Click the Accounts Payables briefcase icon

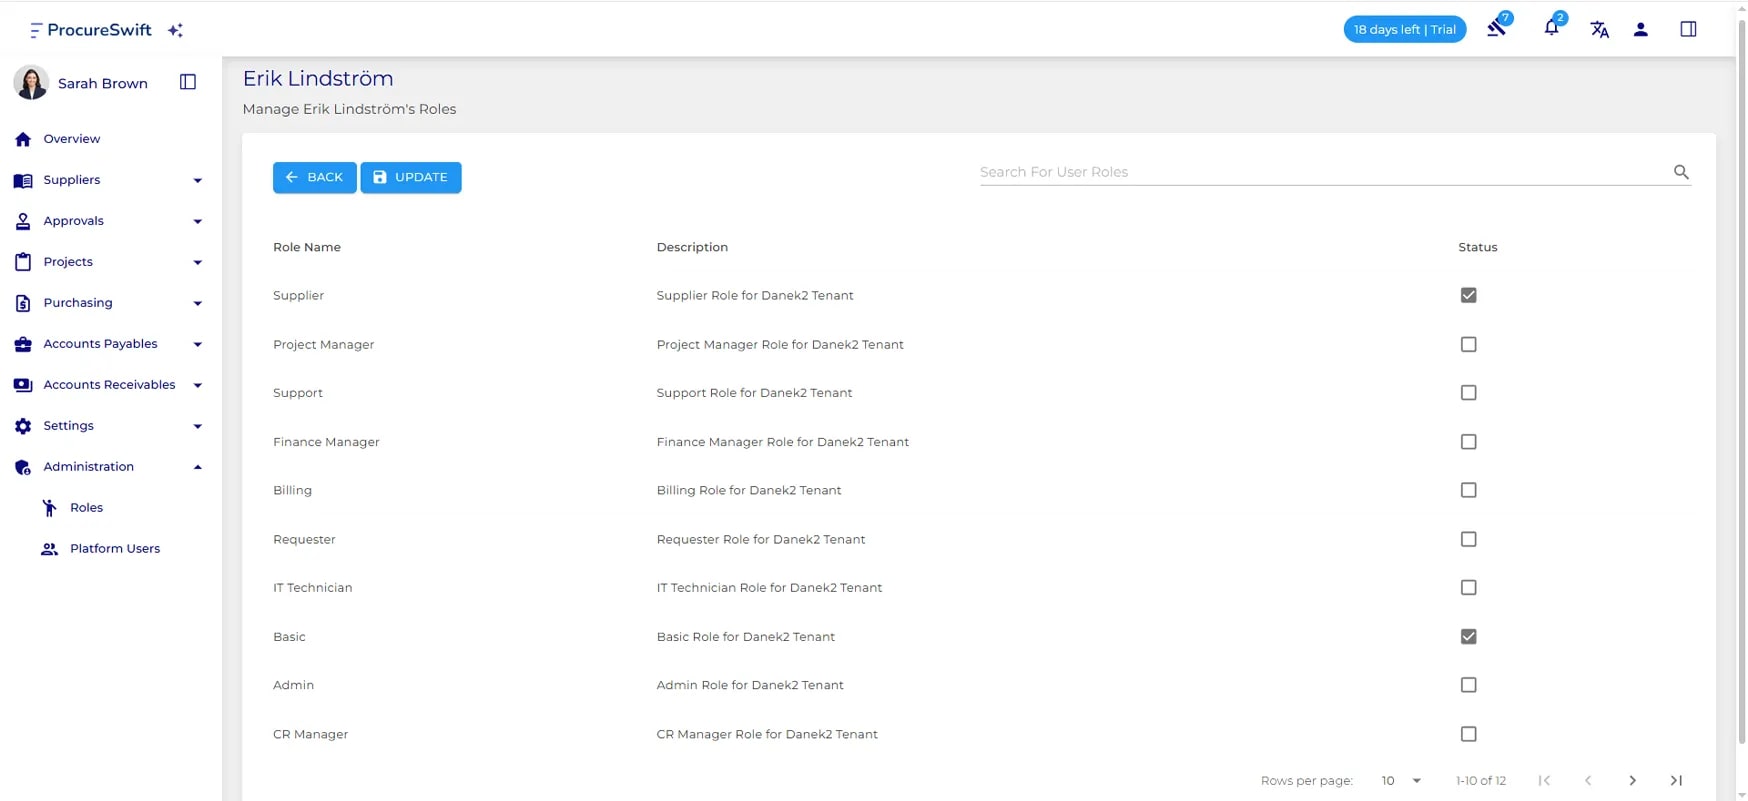[23, 344]
